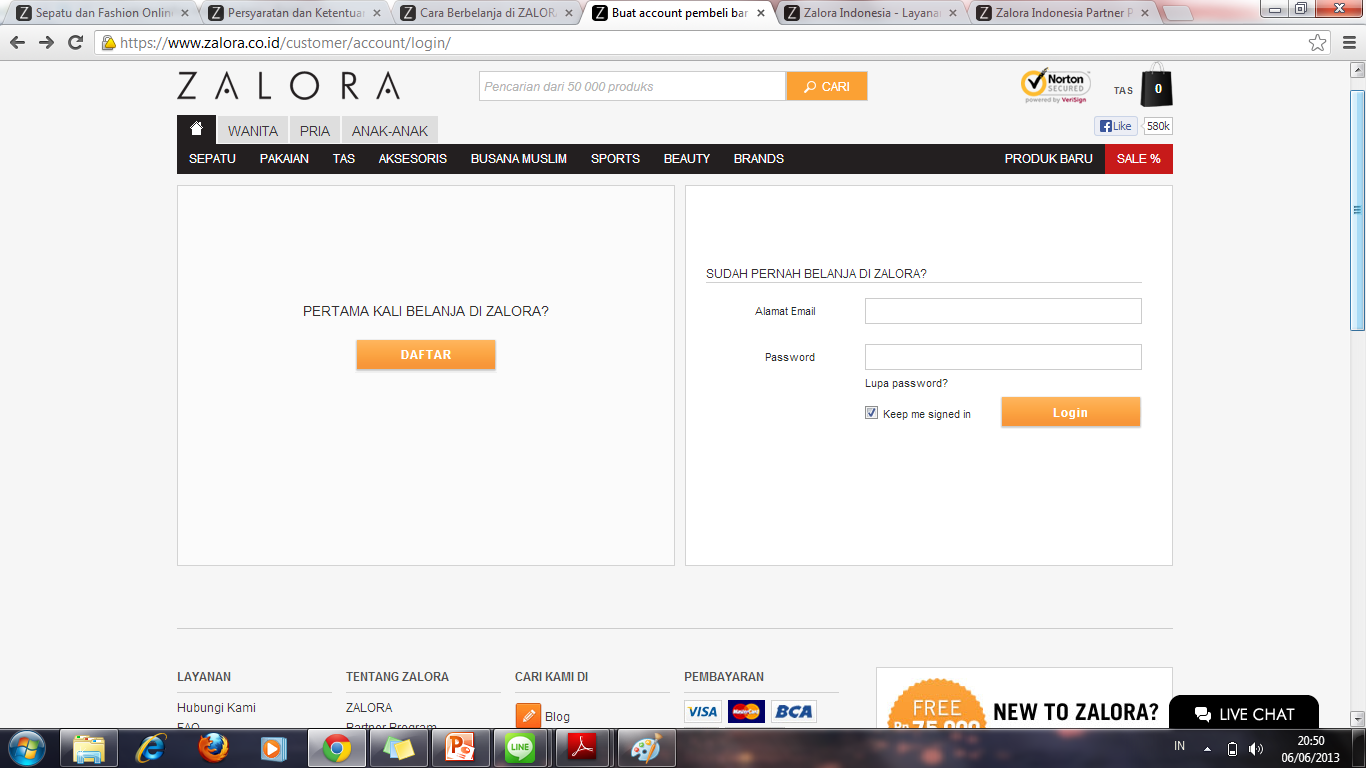Screen dimensions: 1366x768
Task: Click the Facebook Like button
Action: tap(1115, 125)
